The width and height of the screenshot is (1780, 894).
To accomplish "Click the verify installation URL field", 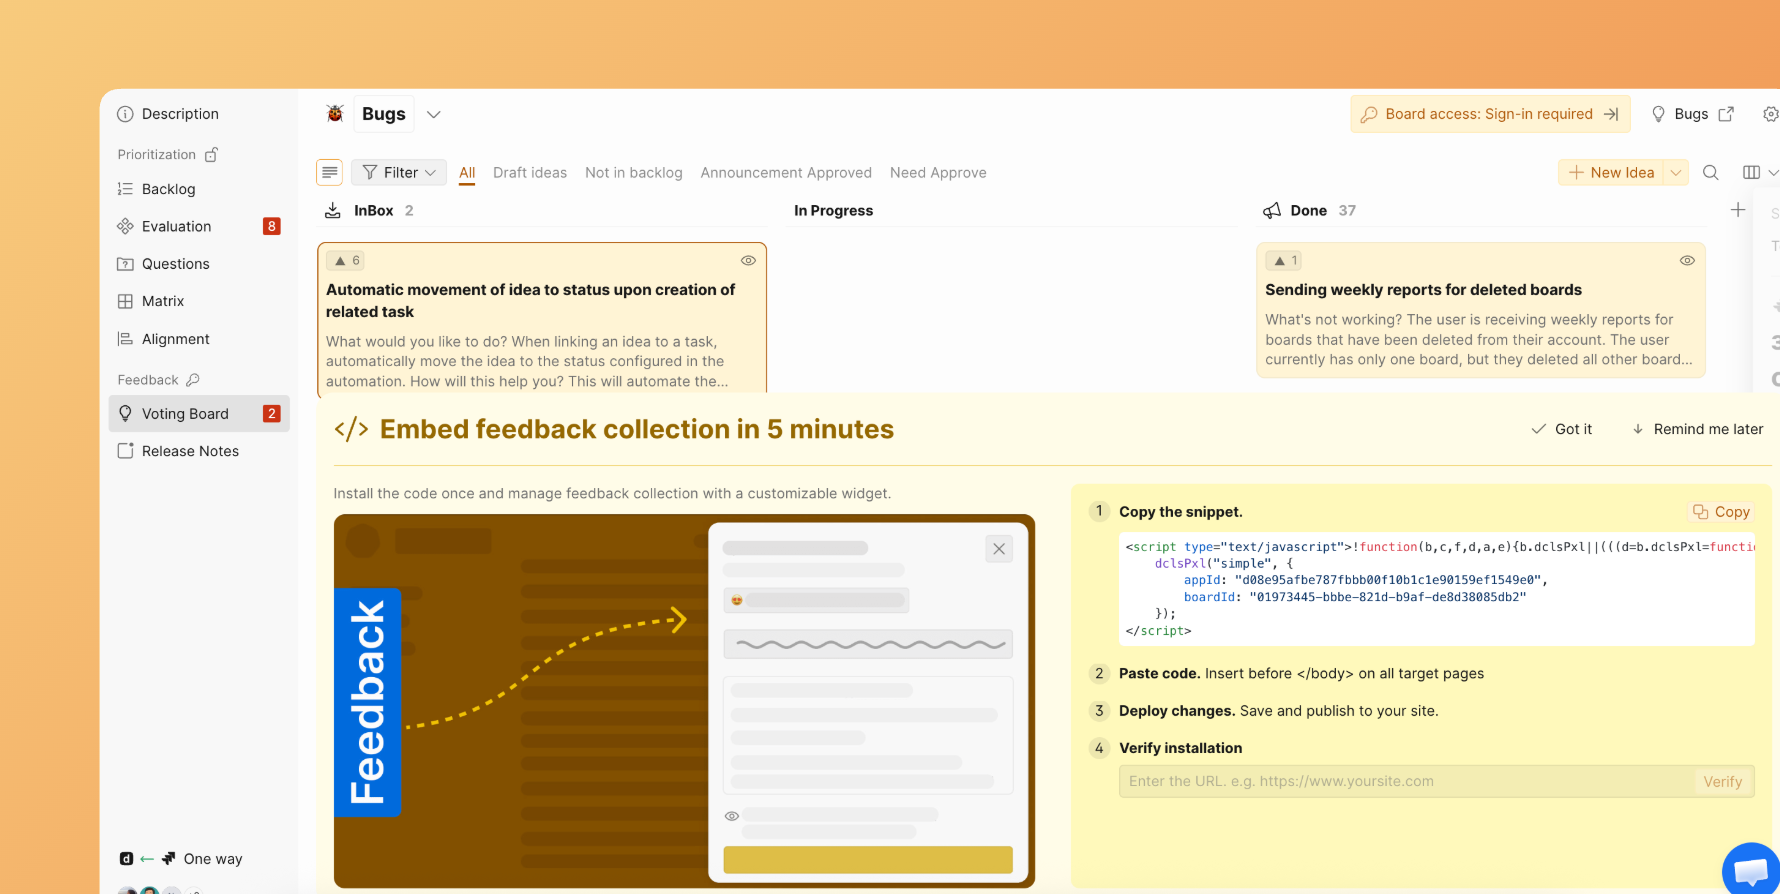I will pyautogui.click(x=1405, y=782).
